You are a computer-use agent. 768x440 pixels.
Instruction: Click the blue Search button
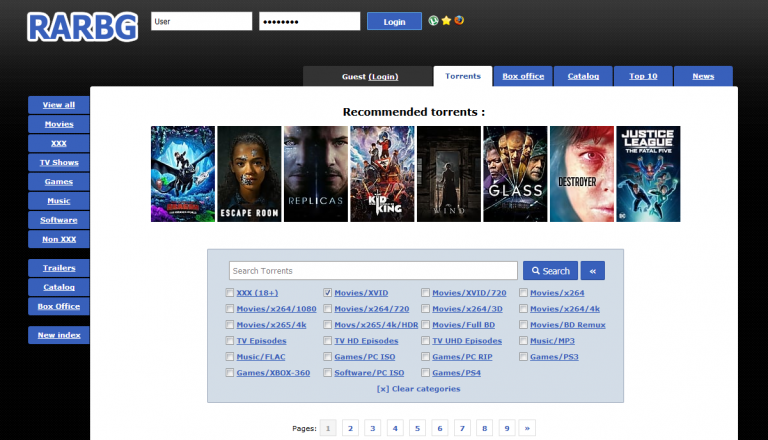coord(550,270)
